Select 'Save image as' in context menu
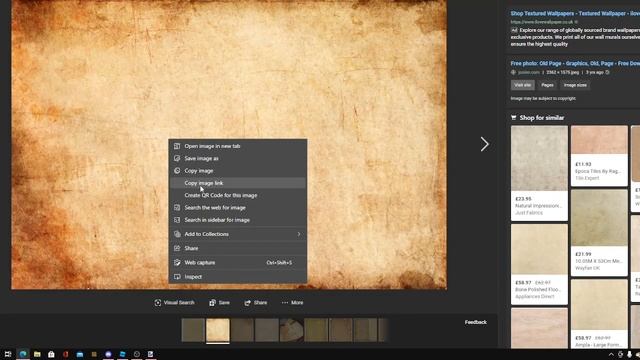This screenshot has height=360, width=640. tap(238, 158)
